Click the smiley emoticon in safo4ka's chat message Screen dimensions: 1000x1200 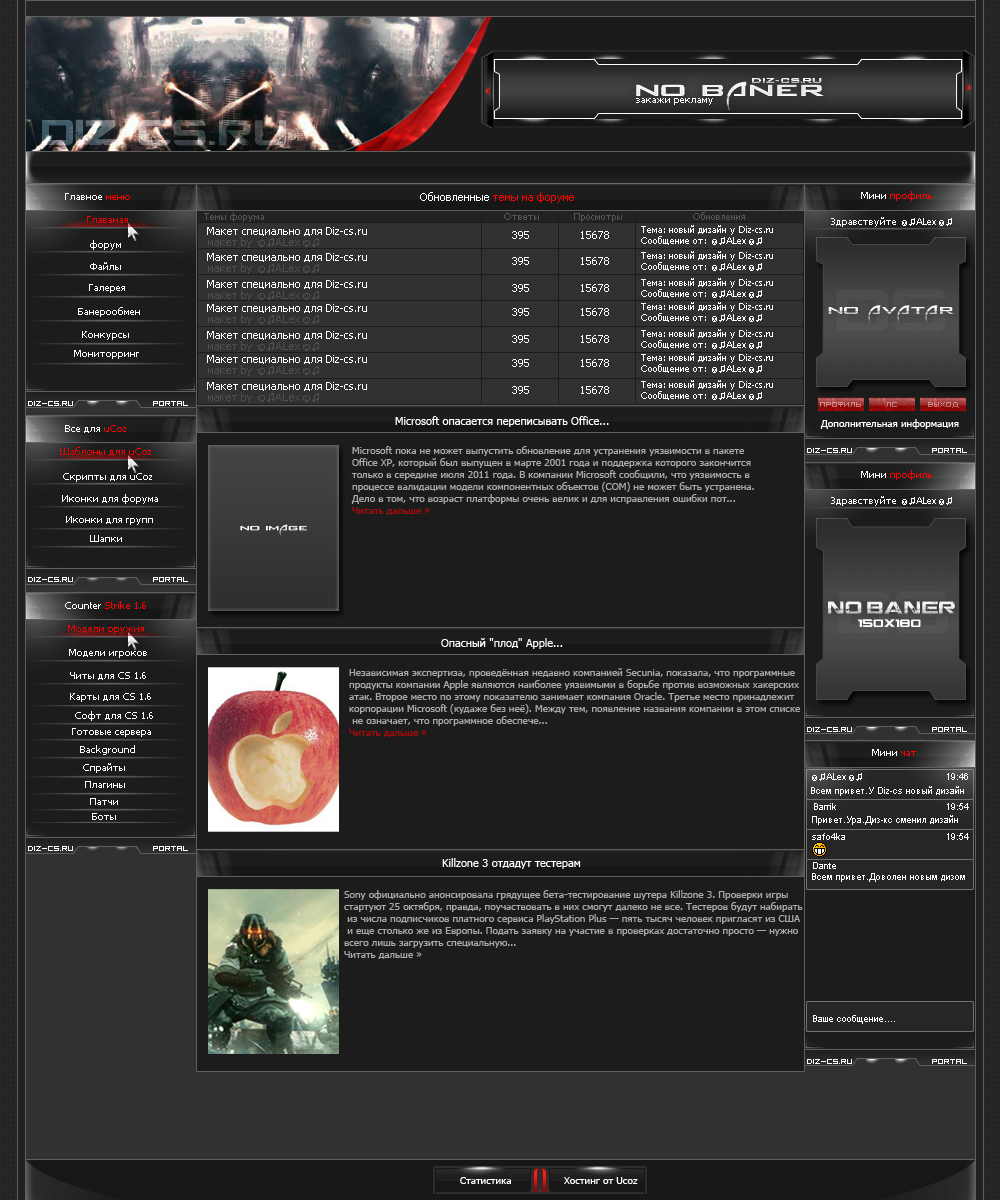(x=819, y=849)
